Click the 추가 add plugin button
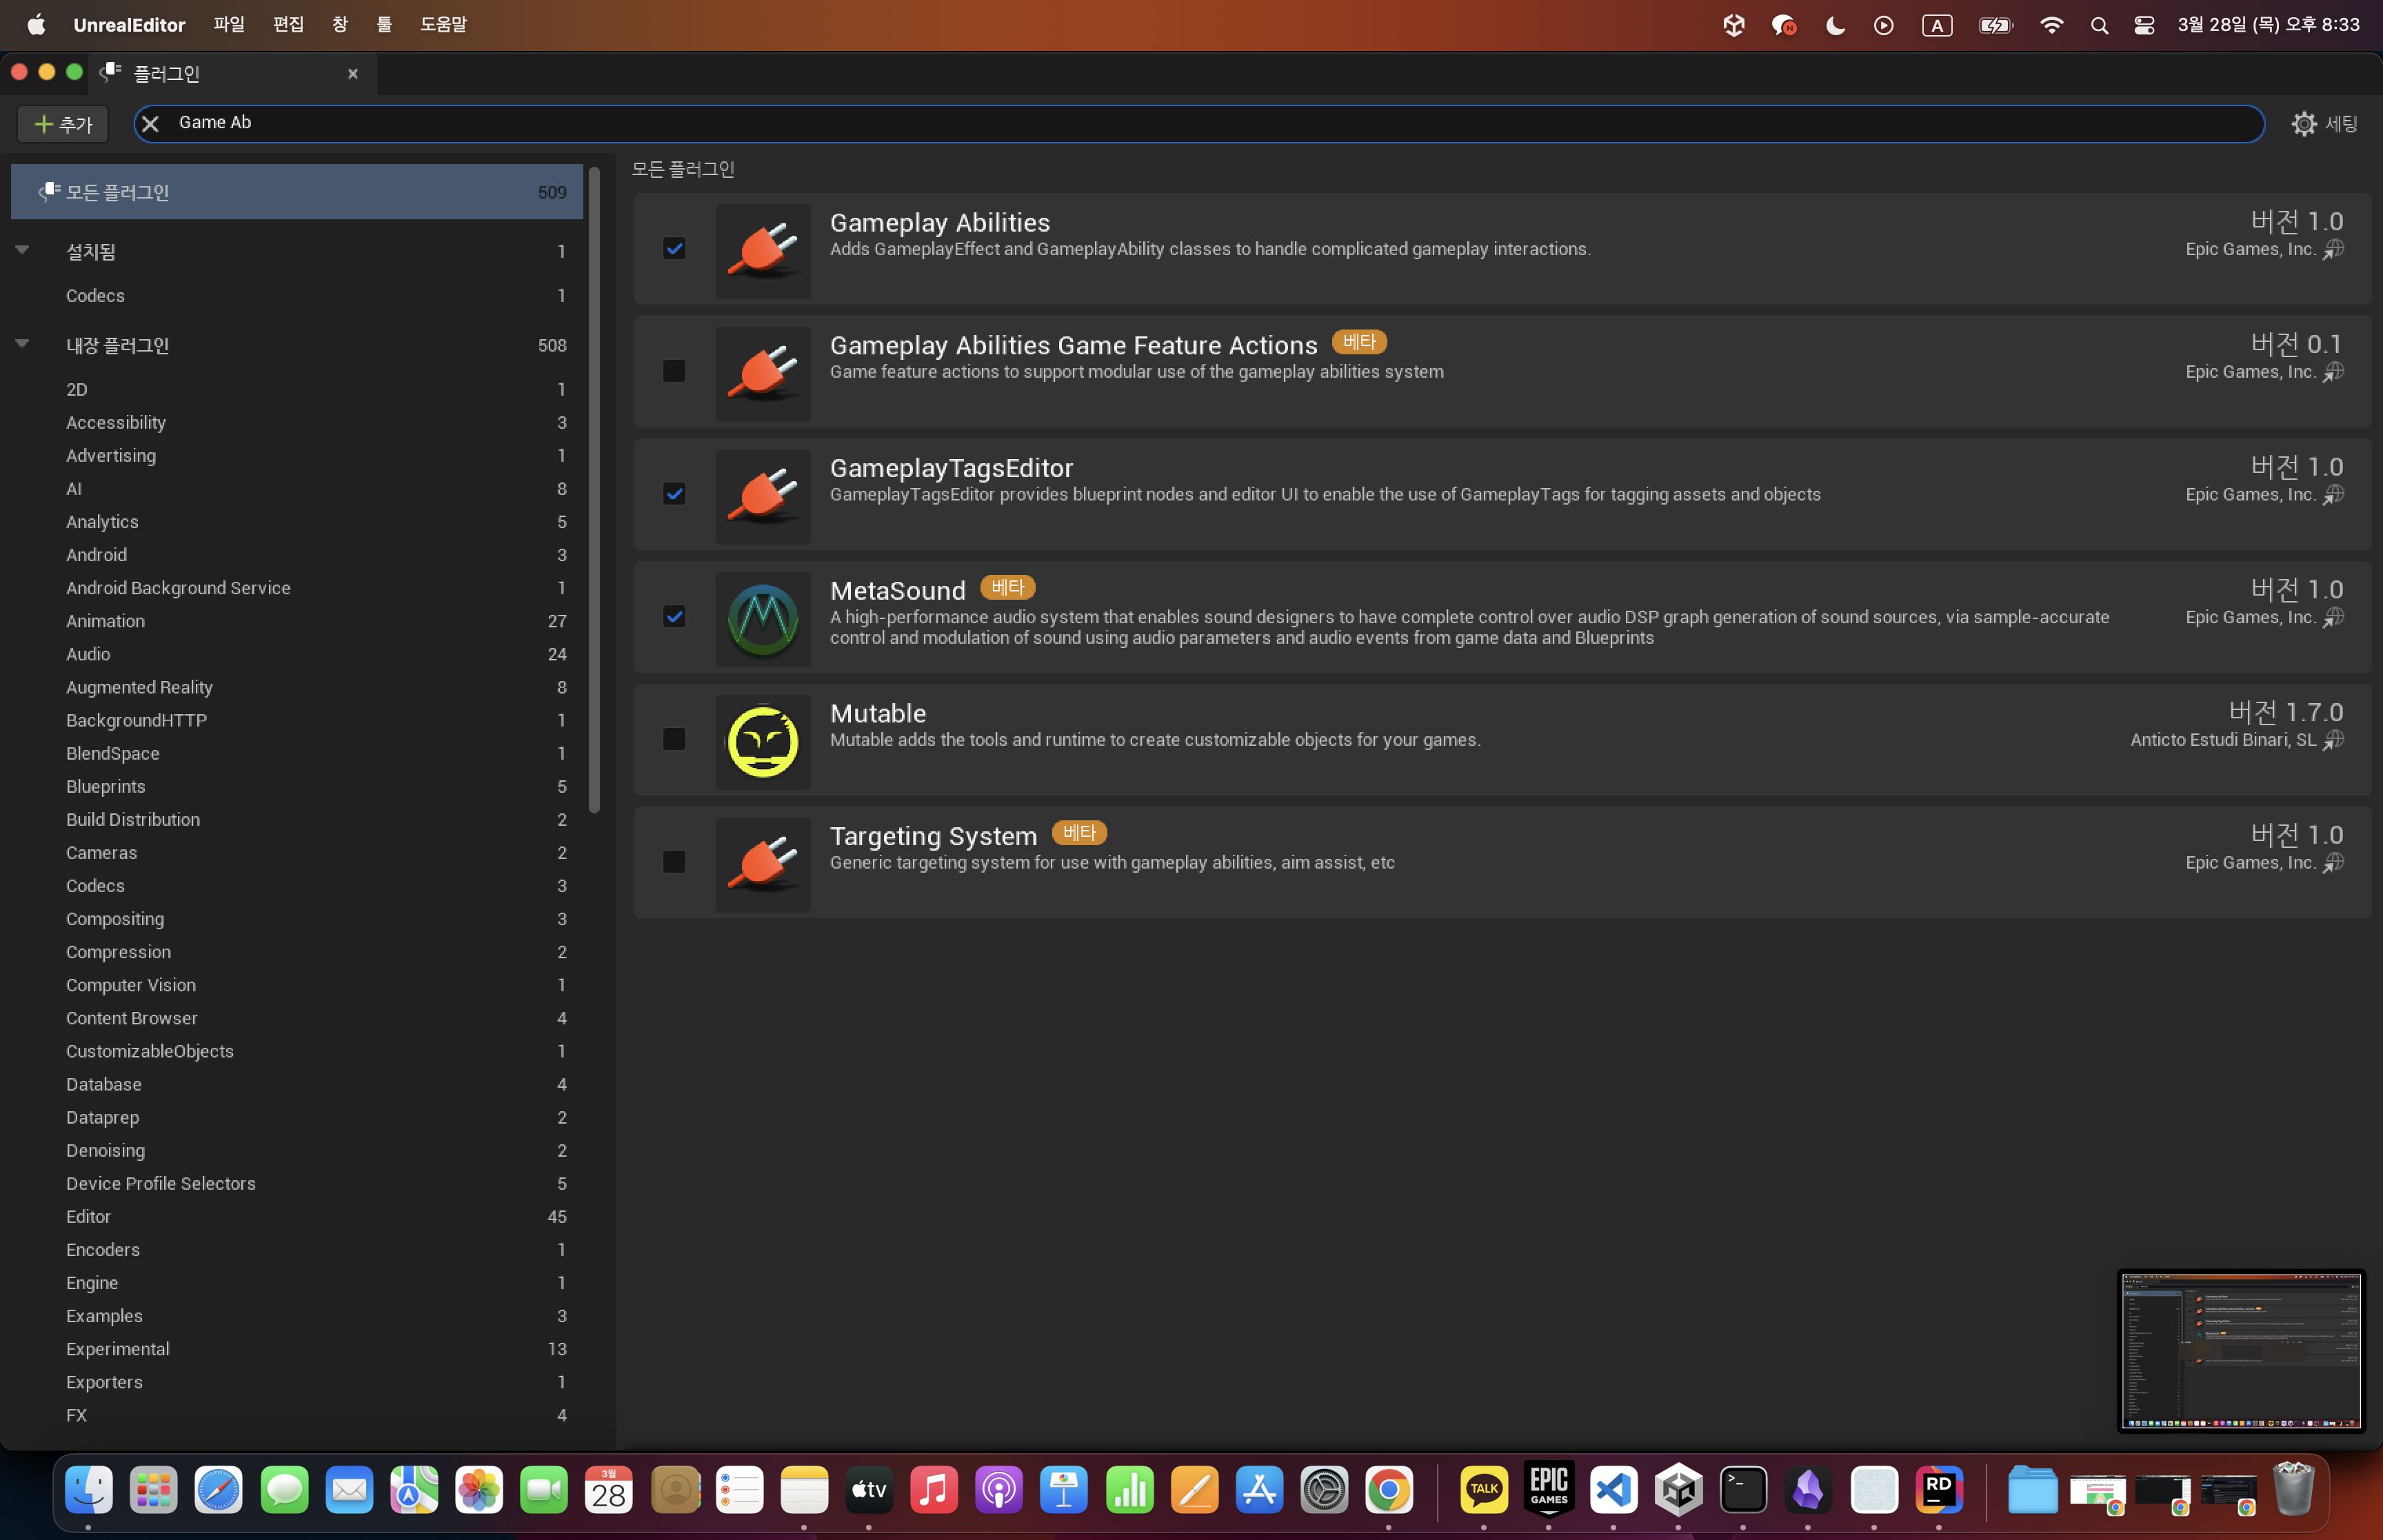The height and width of the screenshot is (1540, 2383). (63, 124)
